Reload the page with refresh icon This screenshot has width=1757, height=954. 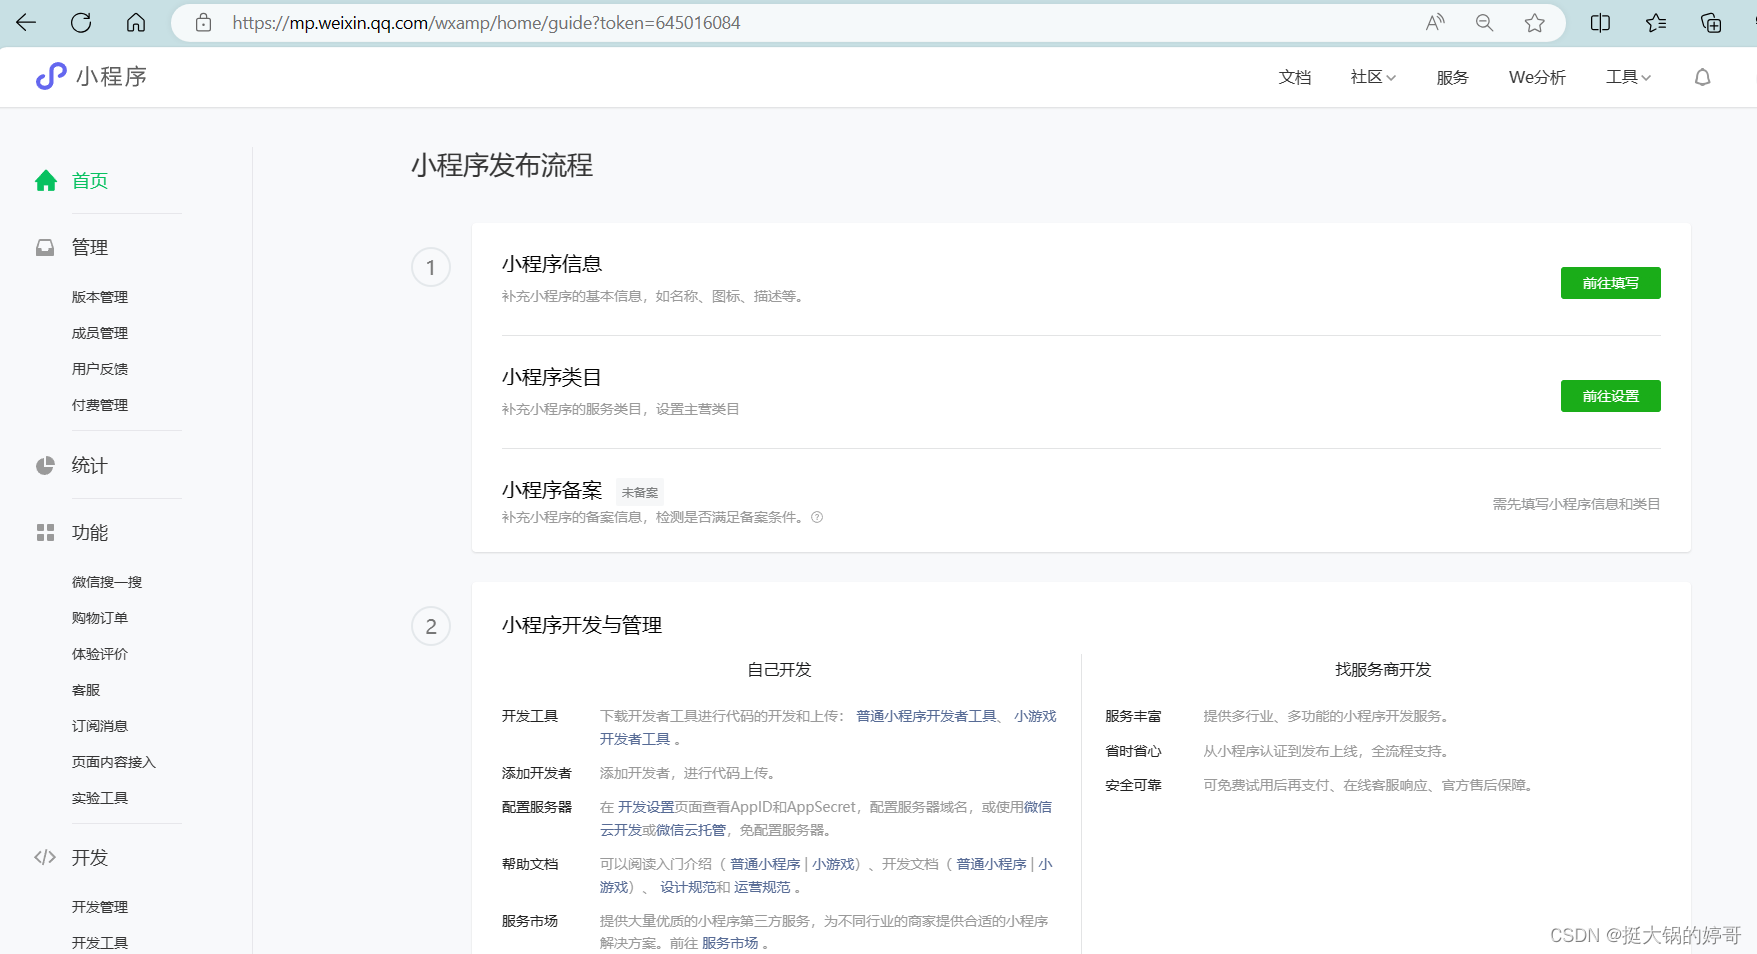click(81, 22)
